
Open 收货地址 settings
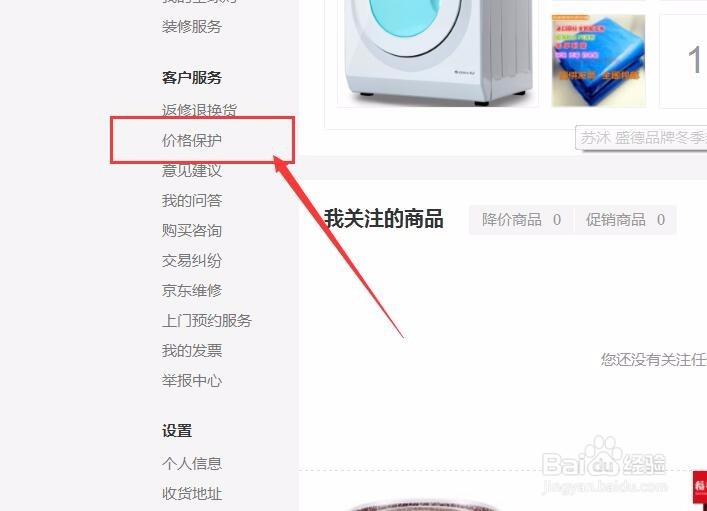click(x=192, y=493)
